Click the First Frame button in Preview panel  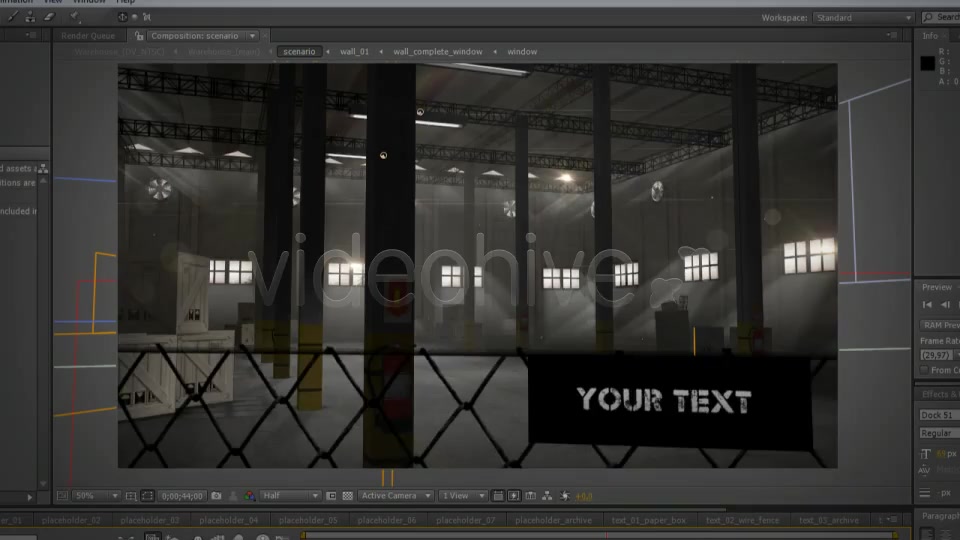pos(927,305)
